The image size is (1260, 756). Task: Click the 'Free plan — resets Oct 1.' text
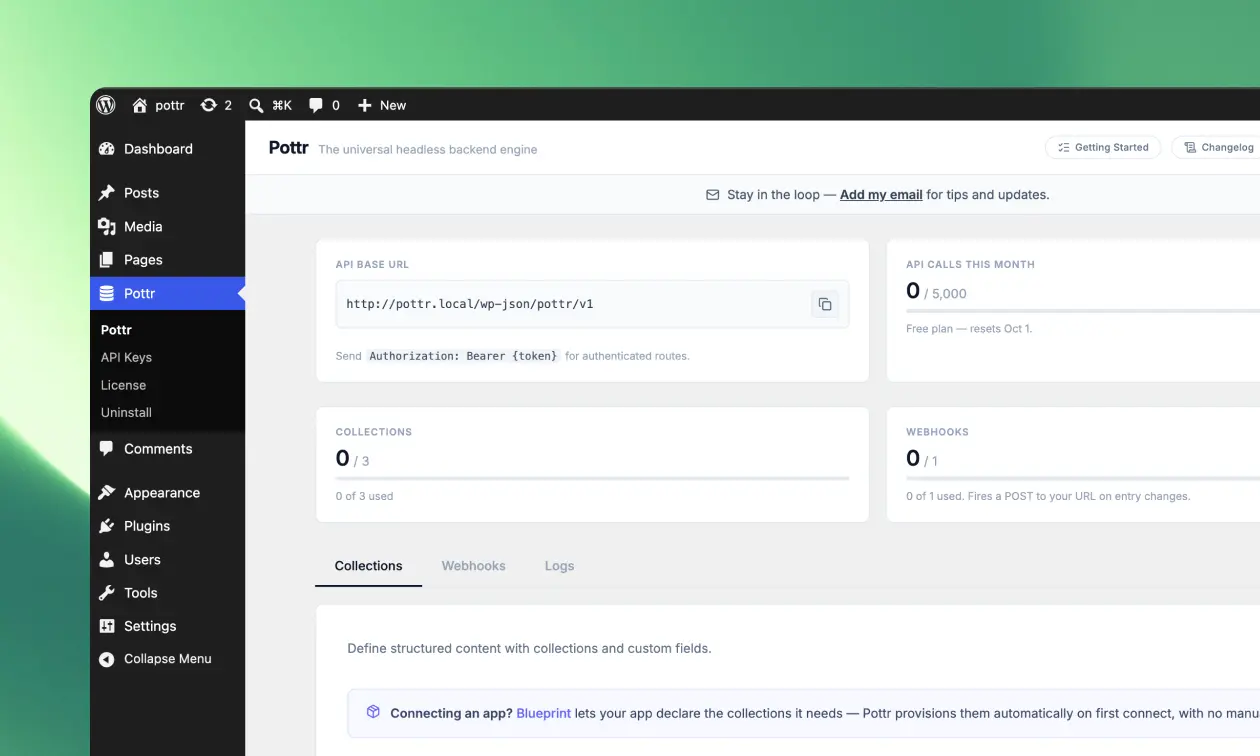(969, 328)
